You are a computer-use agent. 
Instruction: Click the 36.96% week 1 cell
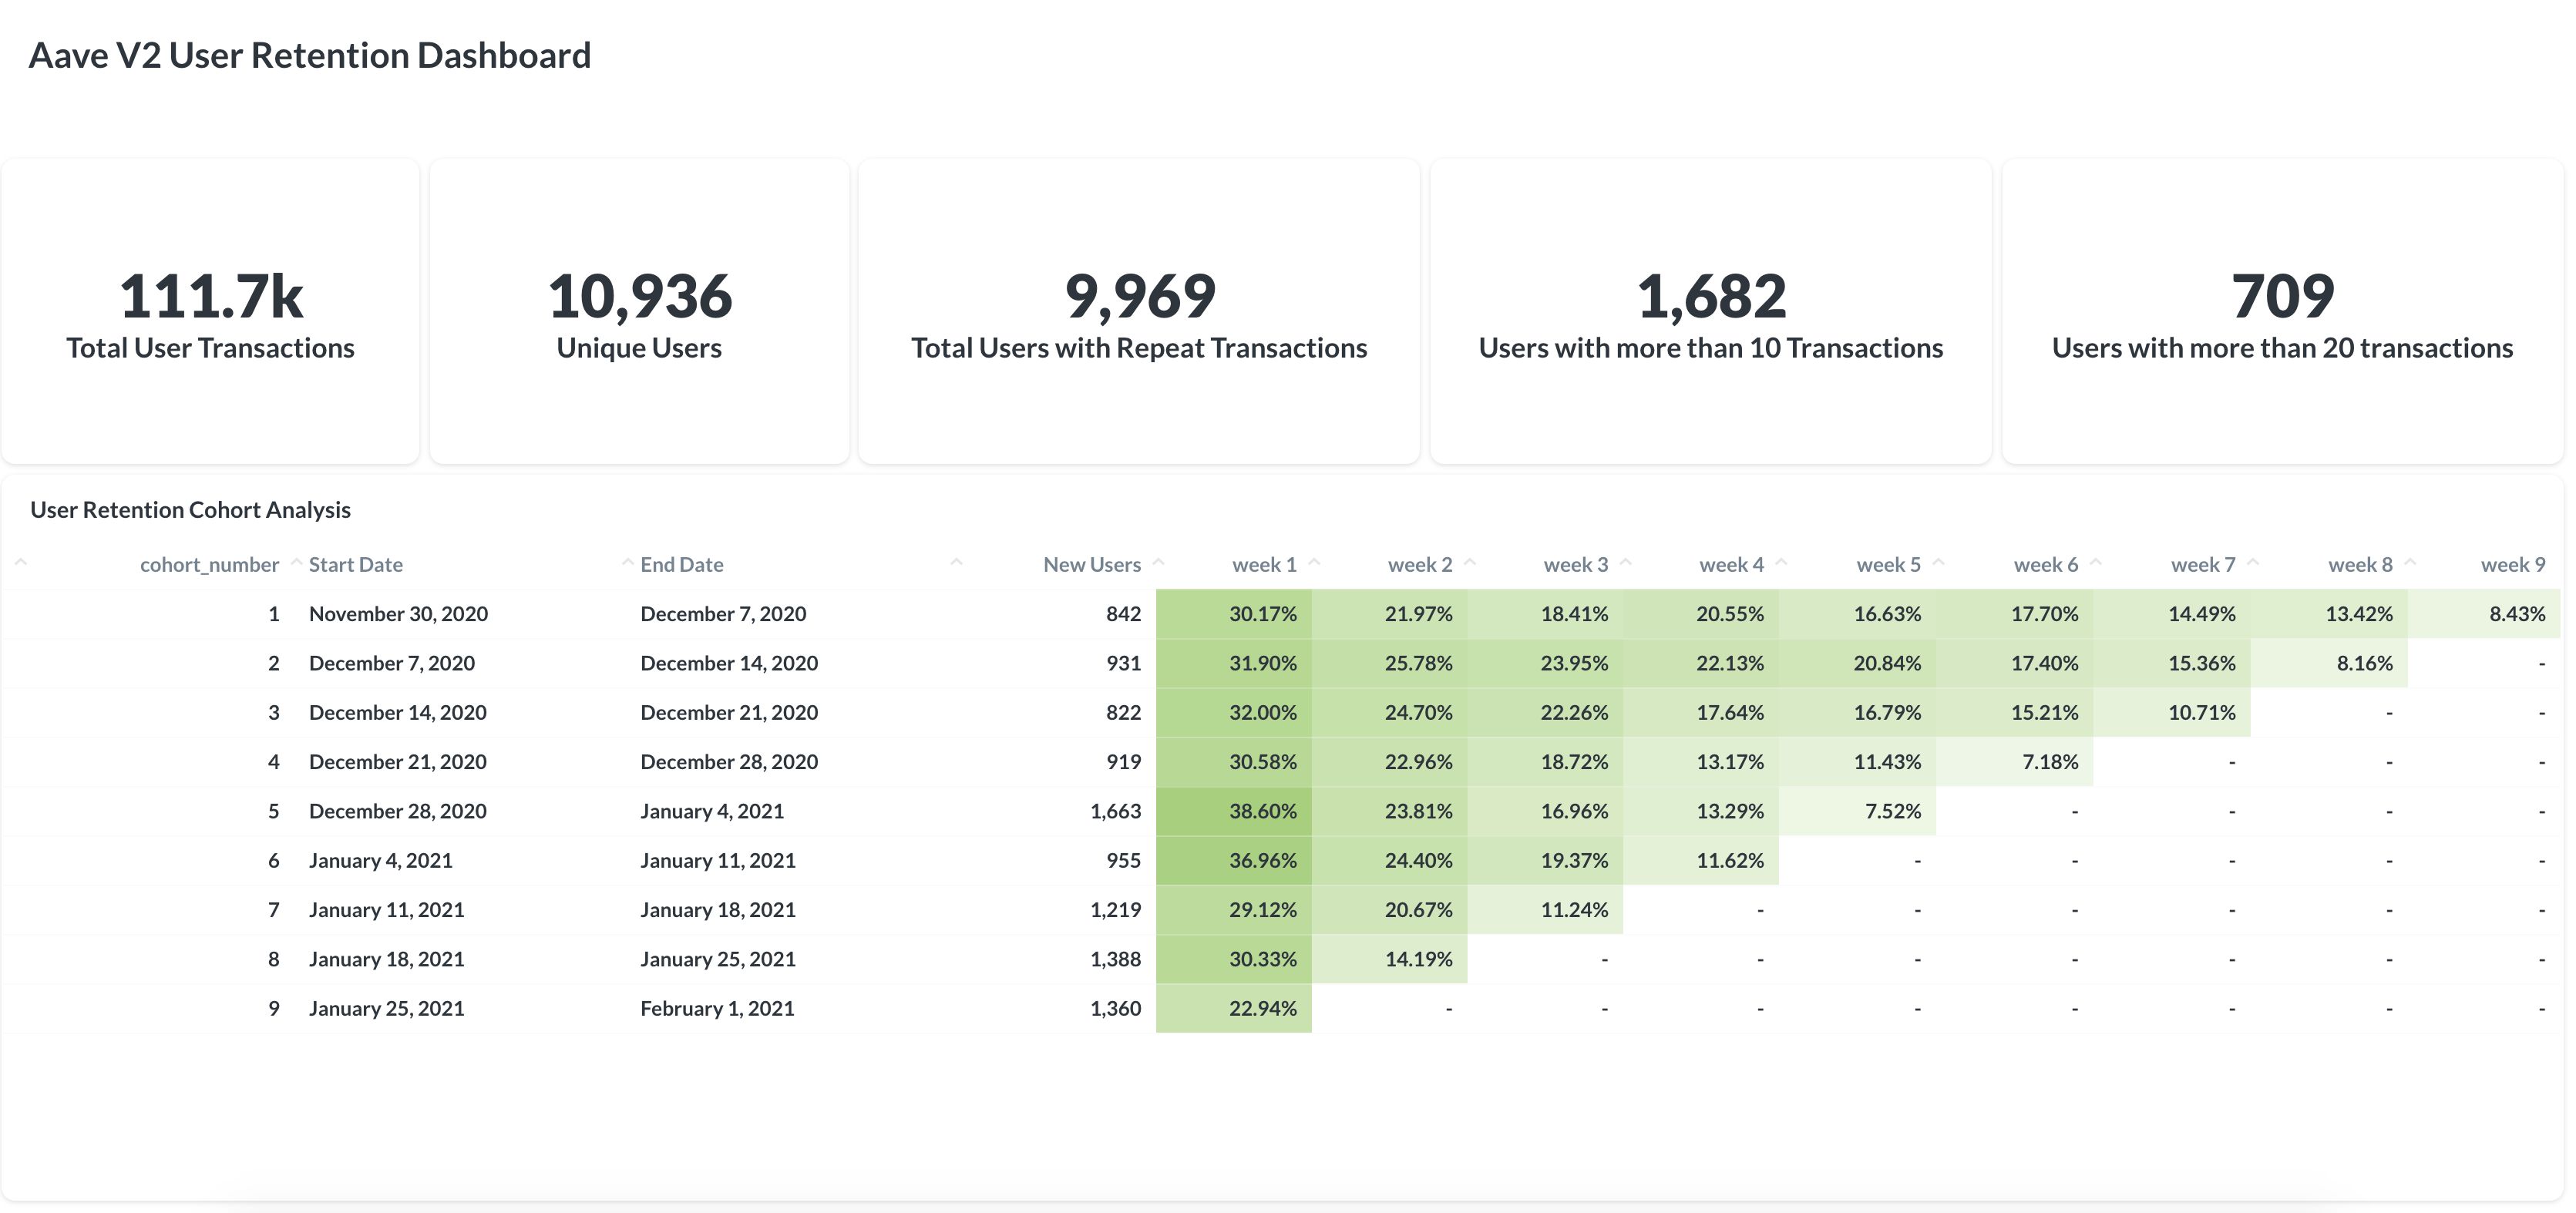[x=1234, y=860]
